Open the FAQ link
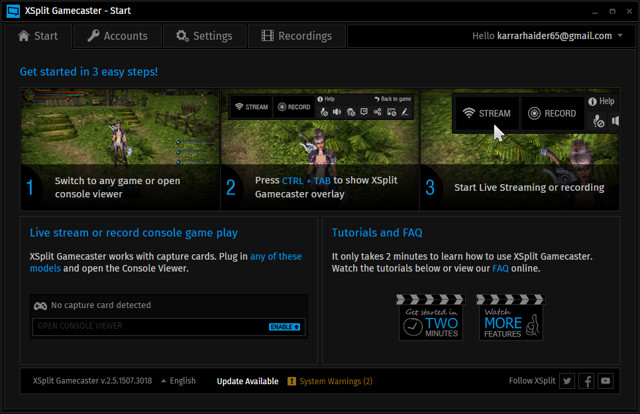This screenshot has height=414, width=640. click(x=500, y=269)
